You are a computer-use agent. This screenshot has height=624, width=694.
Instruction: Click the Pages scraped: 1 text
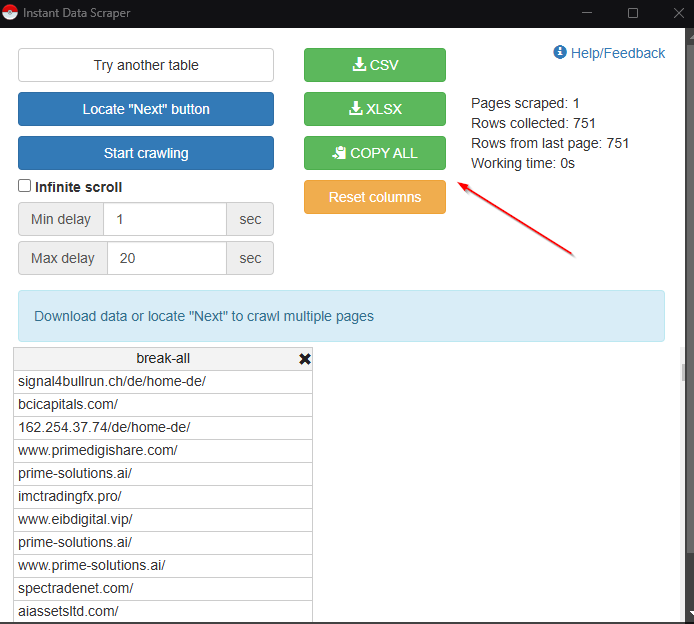coord(525,103)
